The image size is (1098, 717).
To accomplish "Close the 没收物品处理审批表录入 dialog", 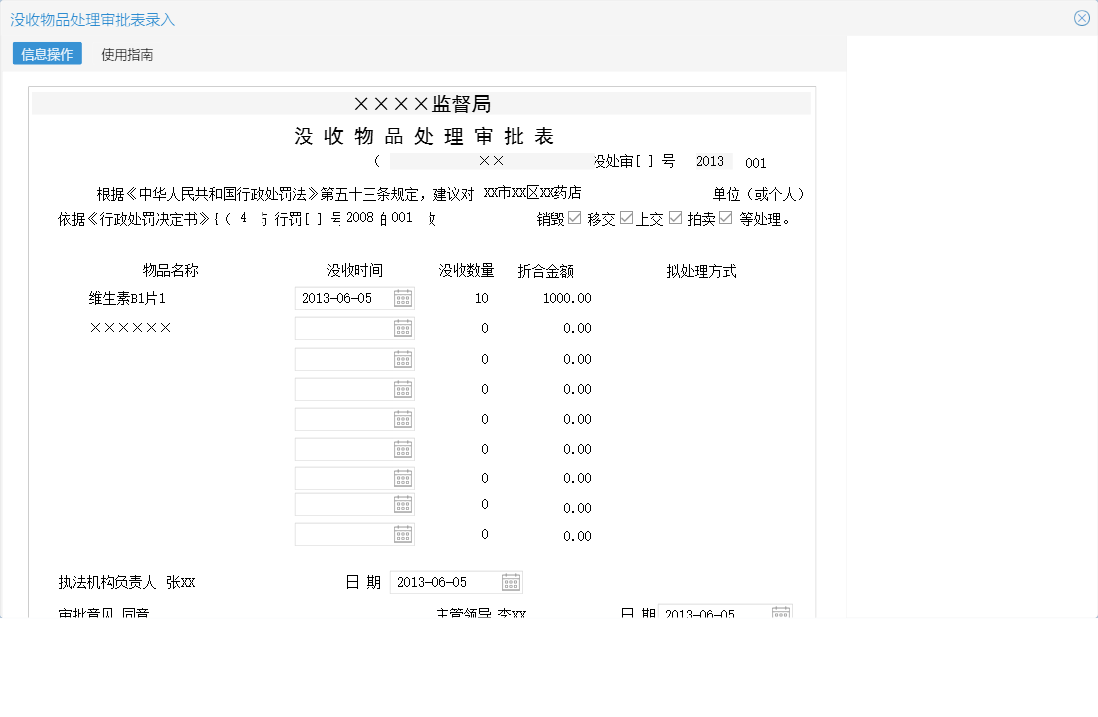I will 1081,17.
